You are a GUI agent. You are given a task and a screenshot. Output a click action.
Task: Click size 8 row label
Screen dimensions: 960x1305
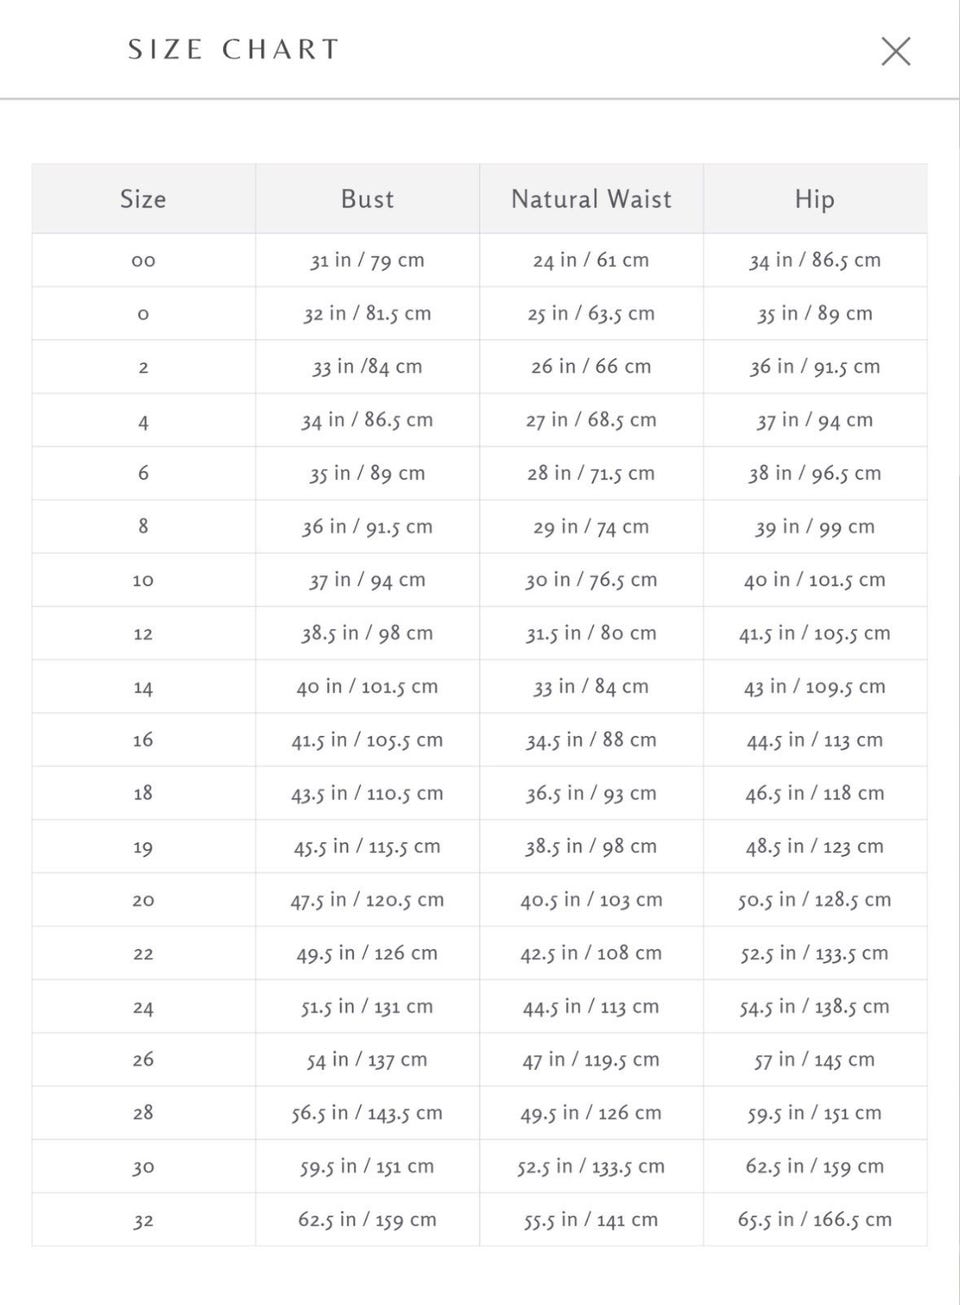tap(143, 526)
